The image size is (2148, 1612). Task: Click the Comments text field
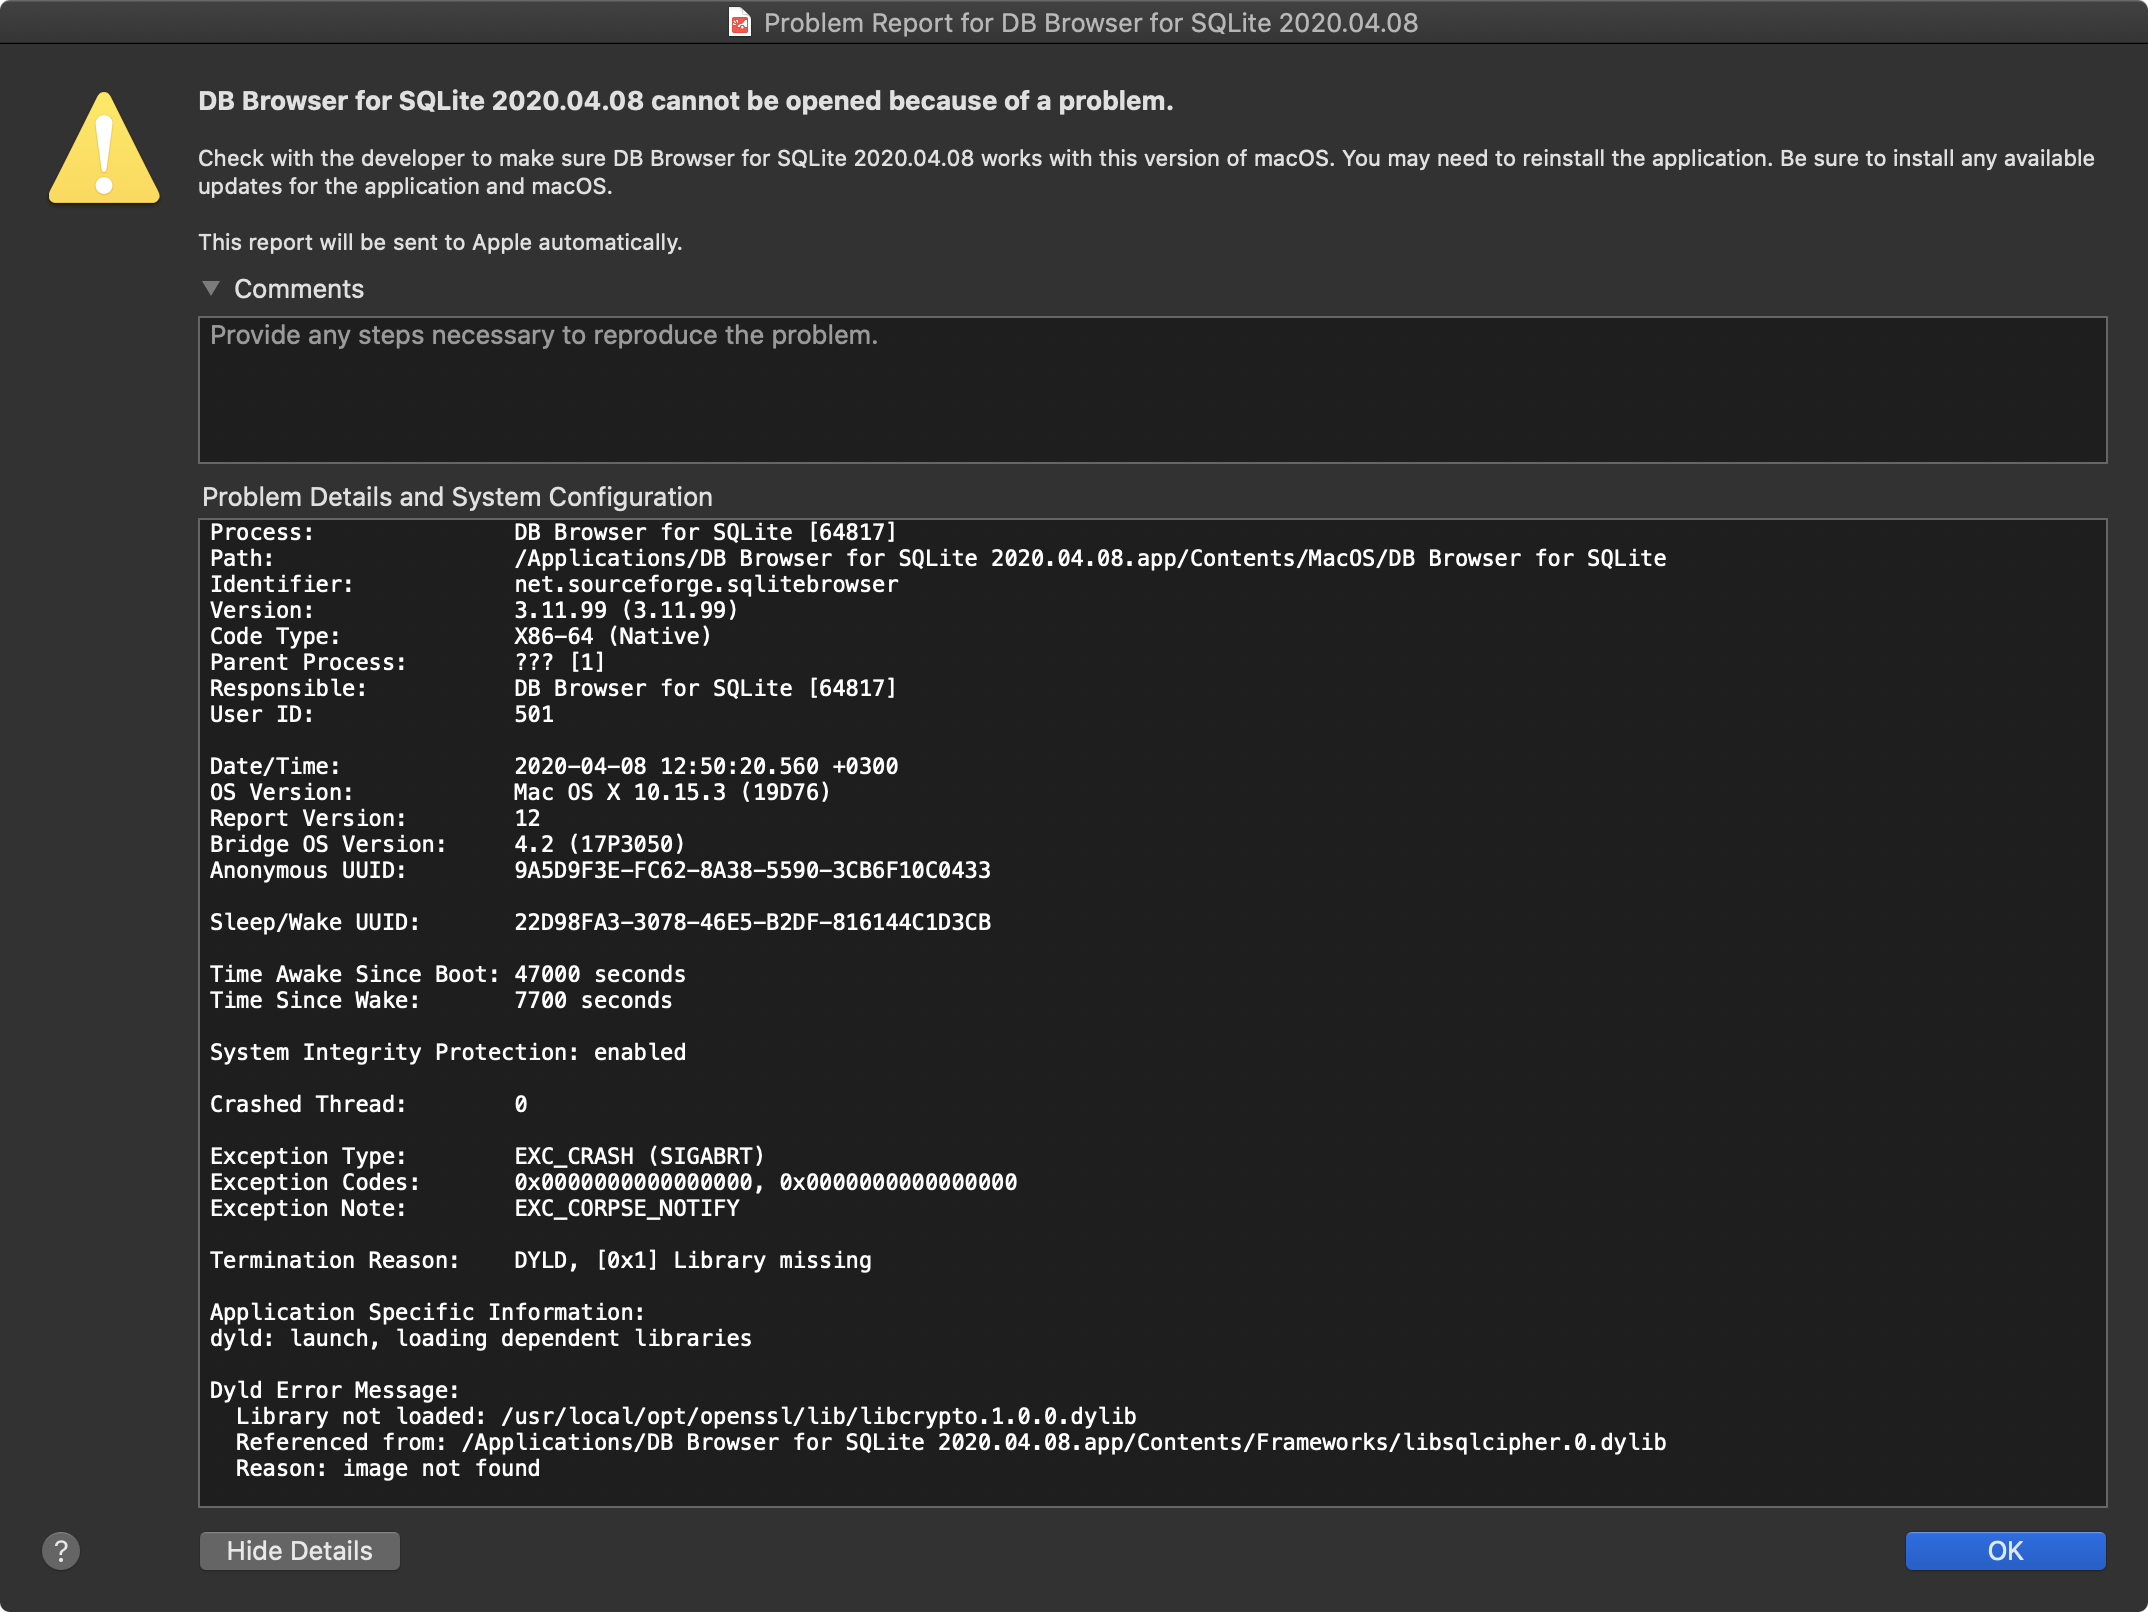pos(1152,390)
